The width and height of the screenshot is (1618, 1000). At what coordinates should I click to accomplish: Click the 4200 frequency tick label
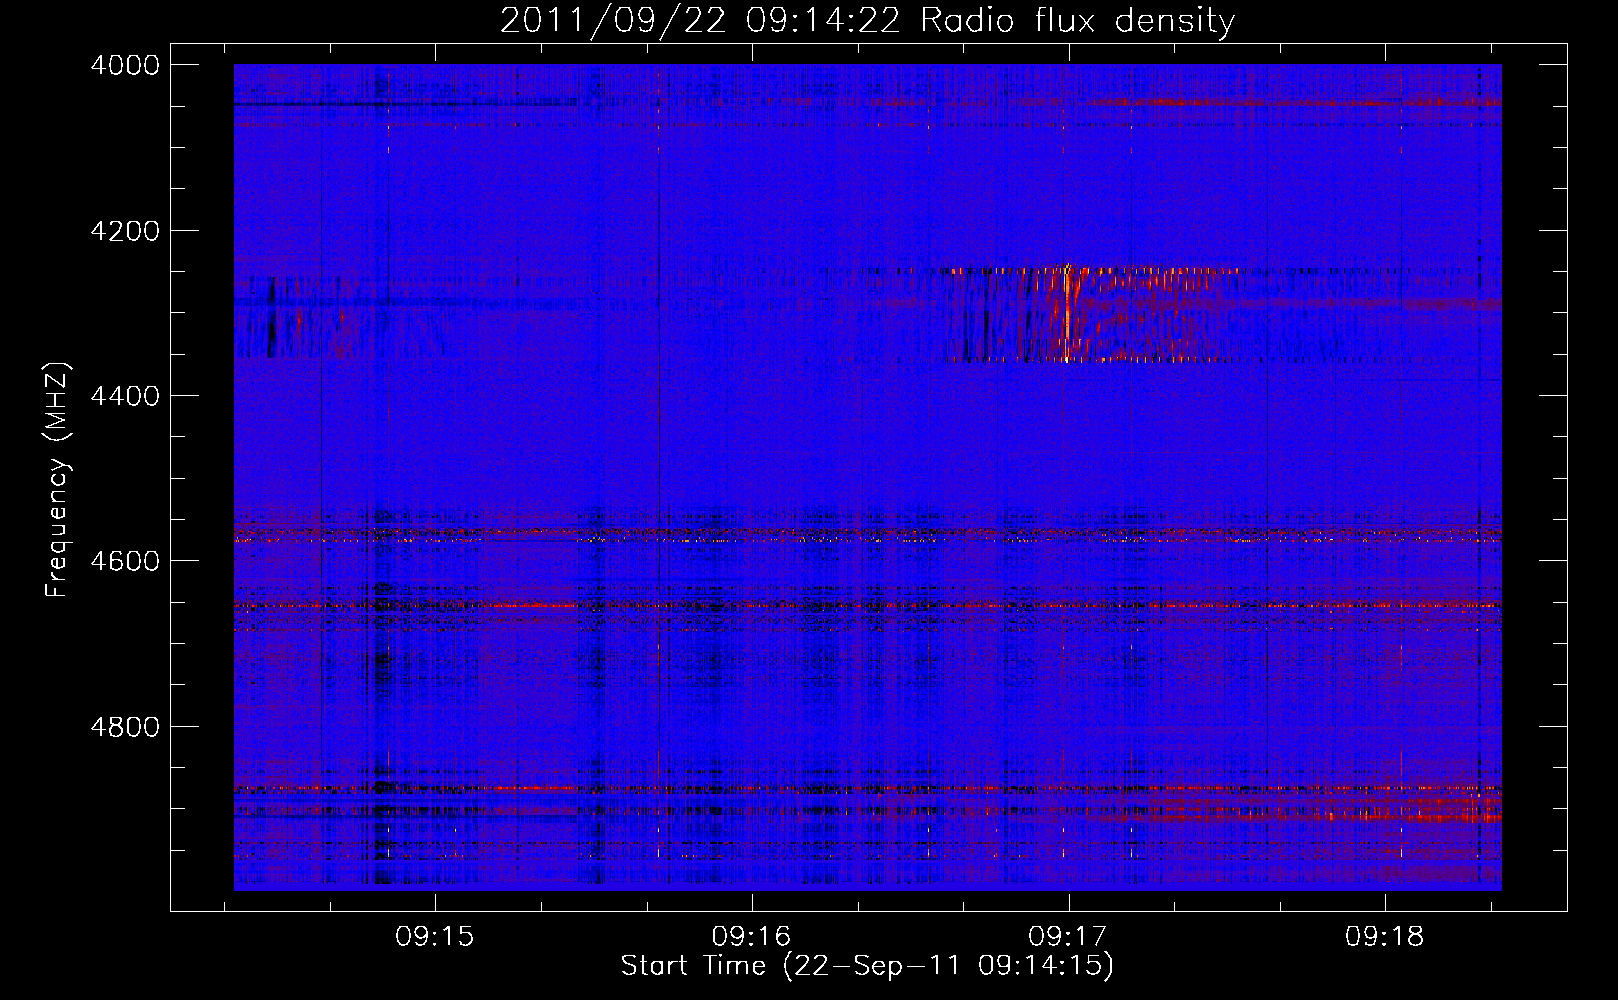point(125,231)
